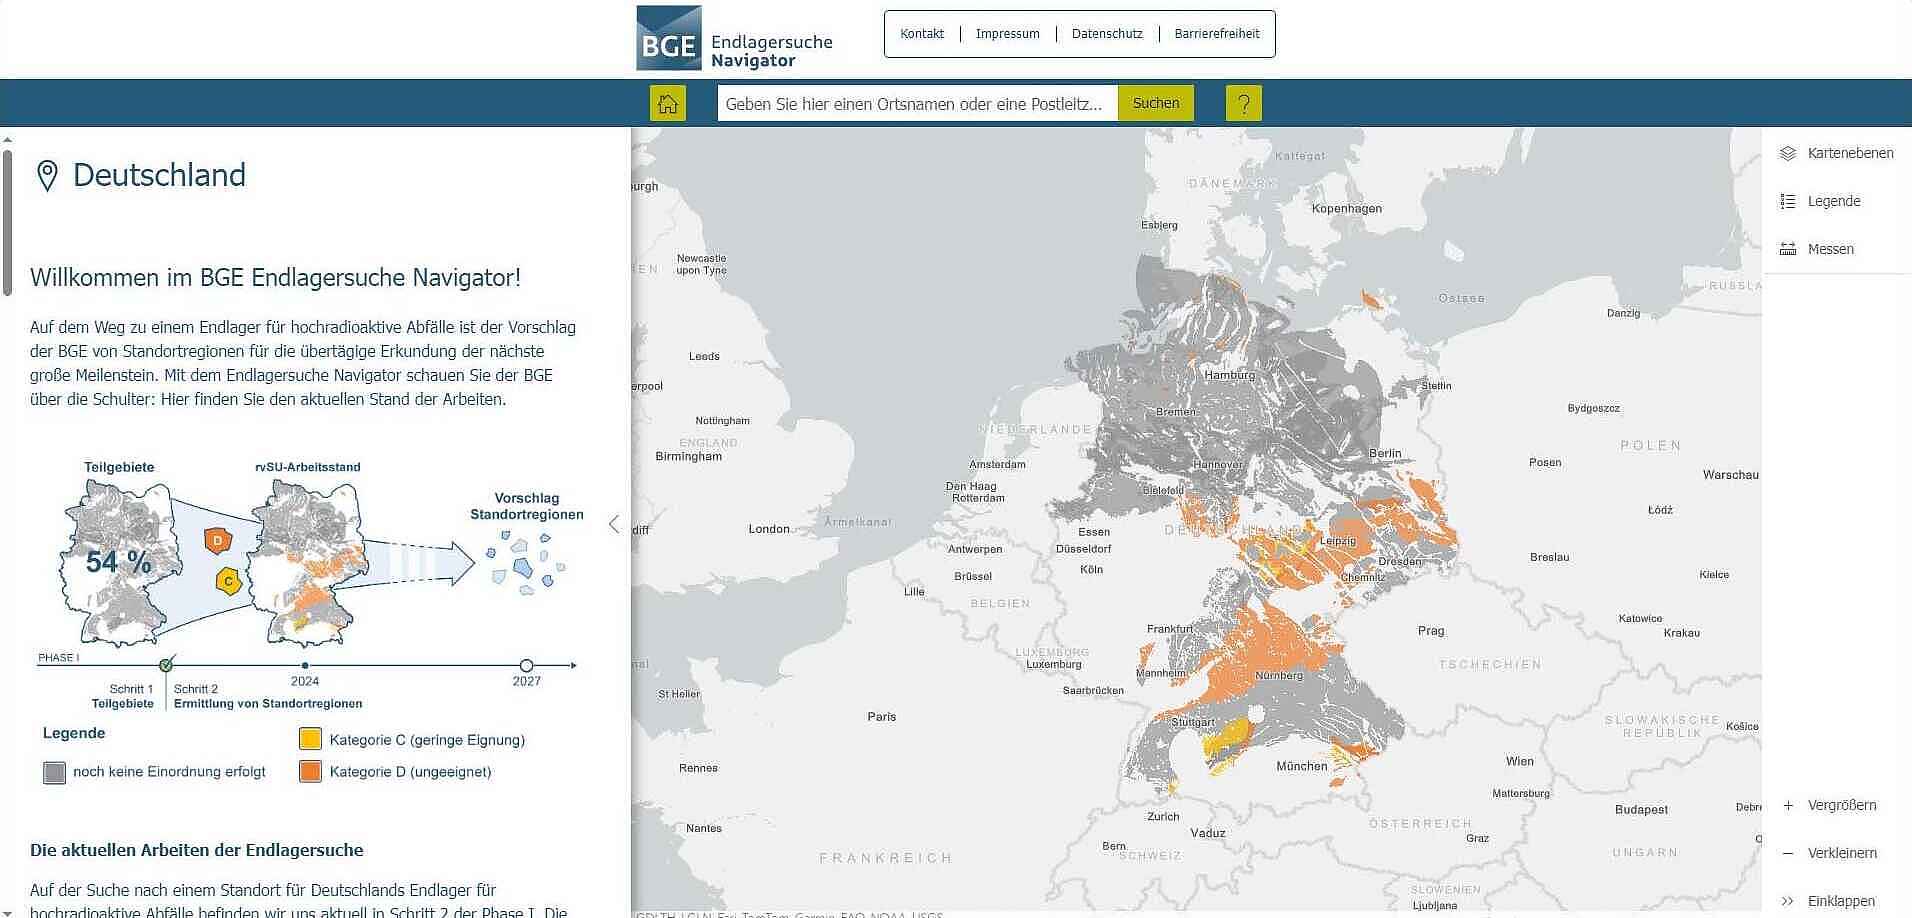This screenshot has height=918, width=1912.
Task: Click Hannover on the map
Action: [1218, 465]
